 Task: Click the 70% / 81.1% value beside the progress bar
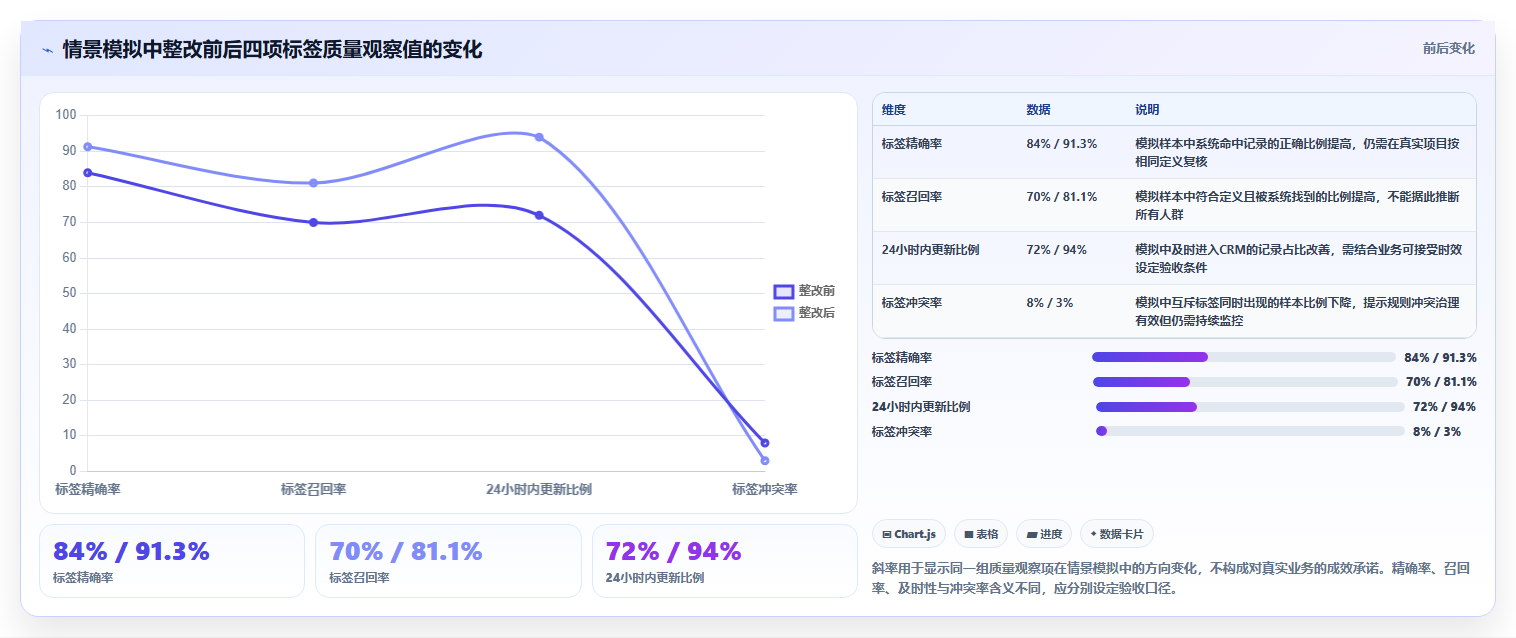click(x=1441, y=382)
